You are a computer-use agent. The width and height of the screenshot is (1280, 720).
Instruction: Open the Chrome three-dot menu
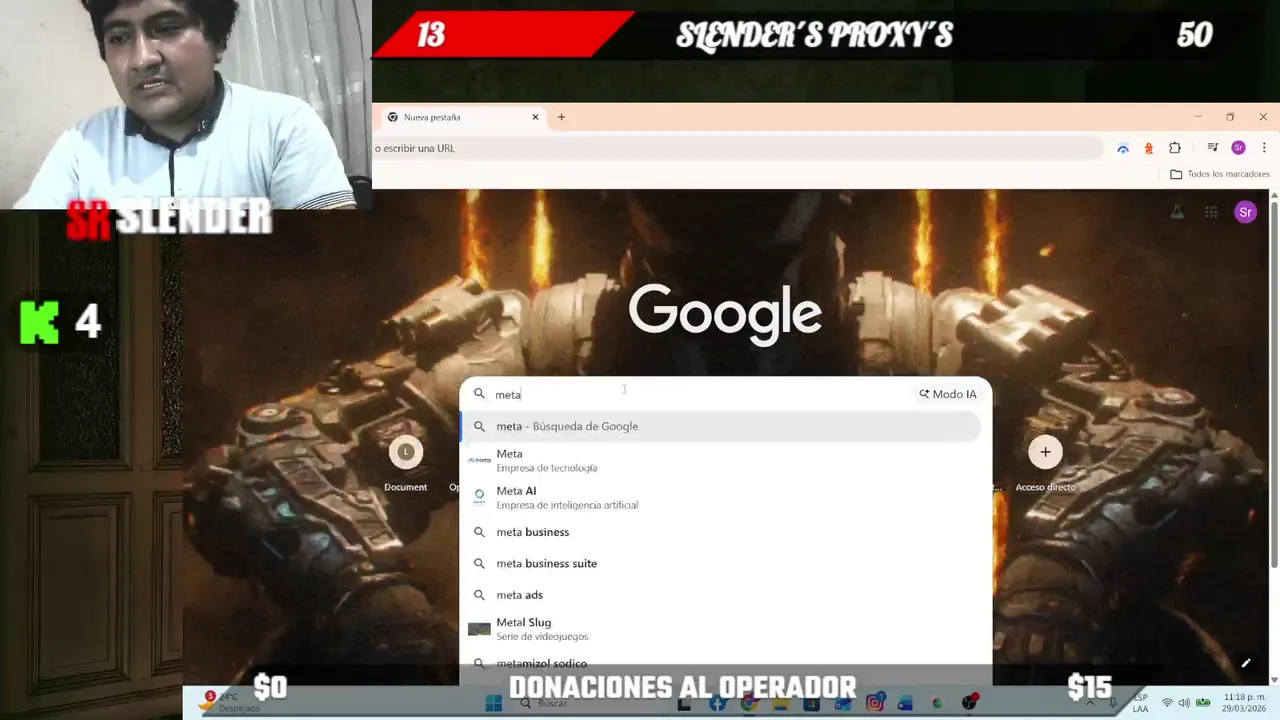point(1264,148)
